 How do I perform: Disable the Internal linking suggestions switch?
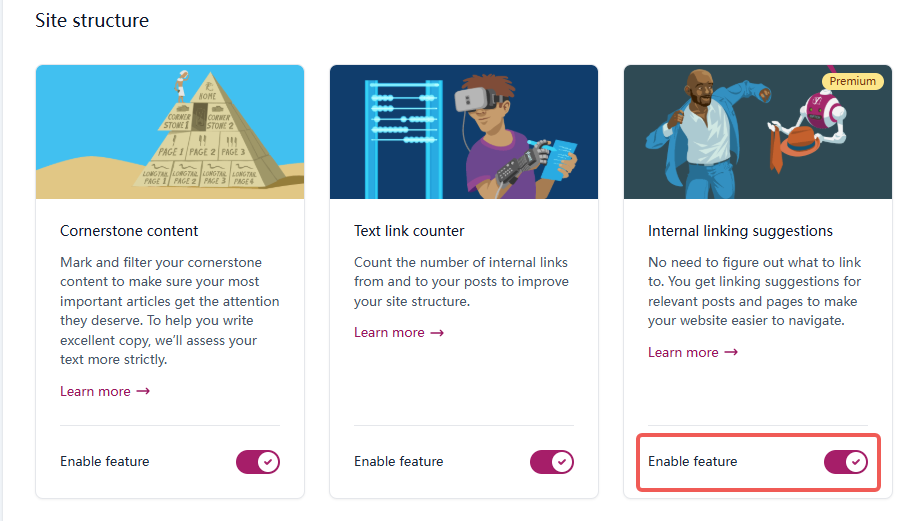tap(845, 461)
